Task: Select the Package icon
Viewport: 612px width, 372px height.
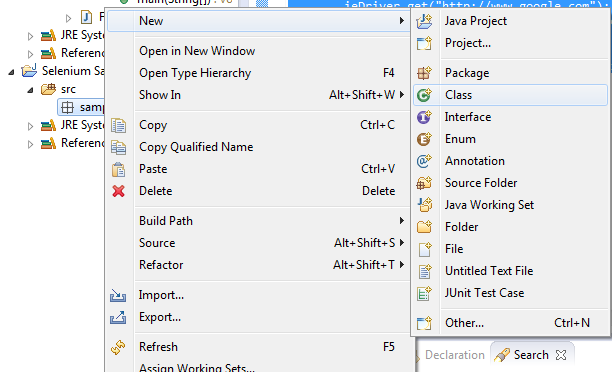Action: (x=424, y=73)
